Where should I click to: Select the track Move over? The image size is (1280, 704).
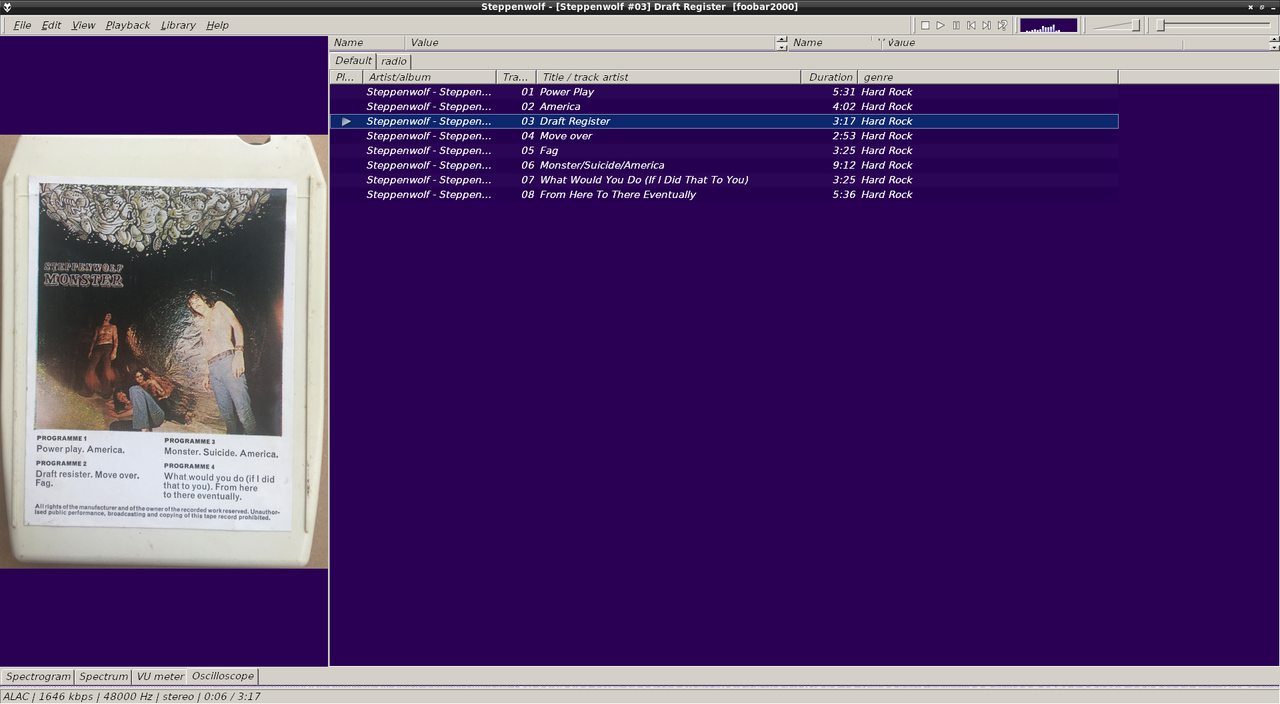click(724, 136)
